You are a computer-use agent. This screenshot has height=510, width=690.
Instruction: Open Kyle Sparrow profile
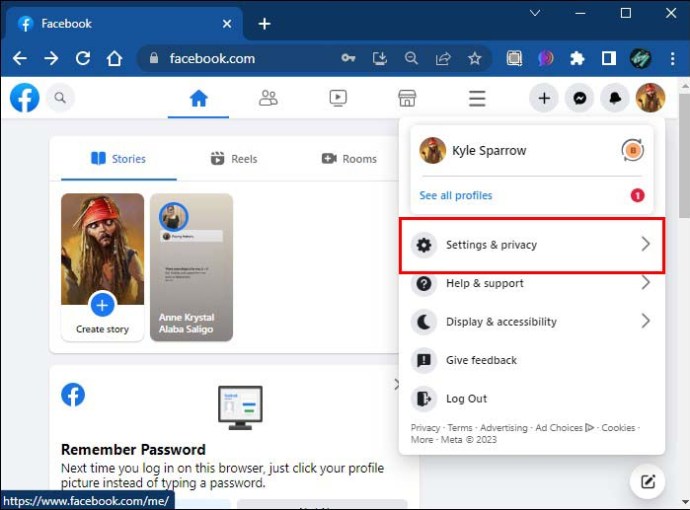click(488, 151)
